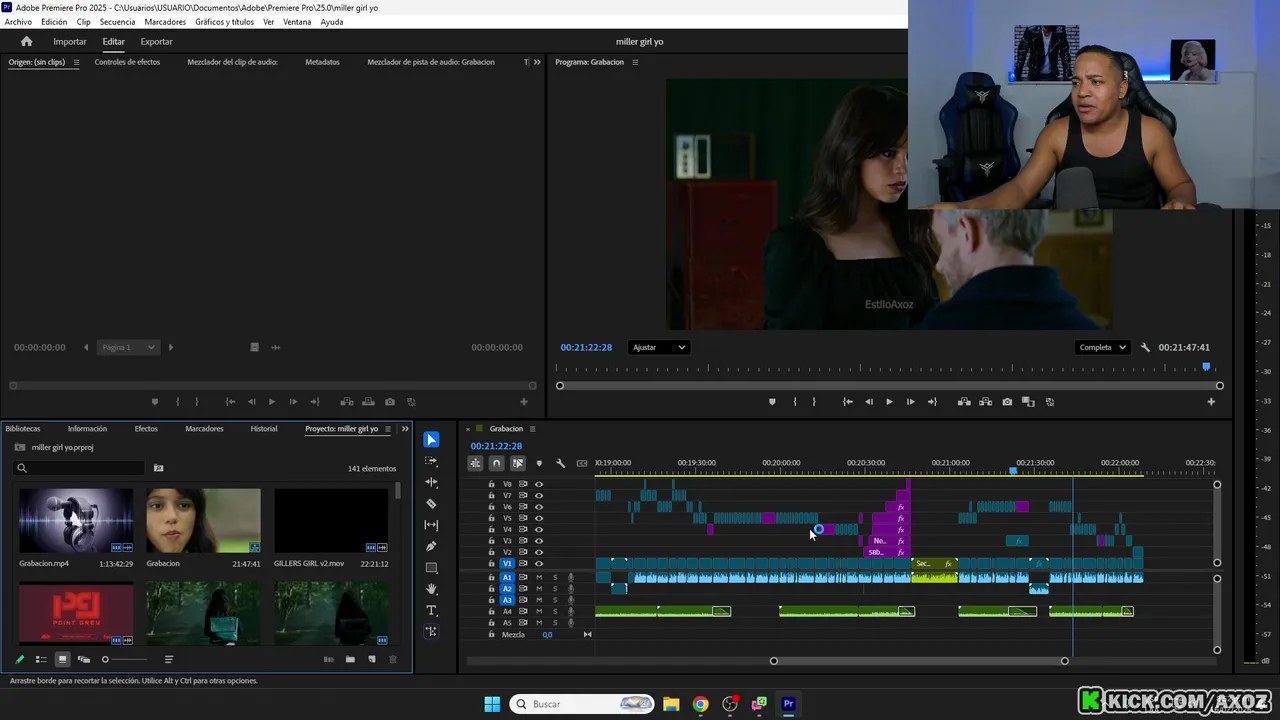1280x720 pixels.
Task: Play the Program monitor sequence
Action: [x=889, y=402]
